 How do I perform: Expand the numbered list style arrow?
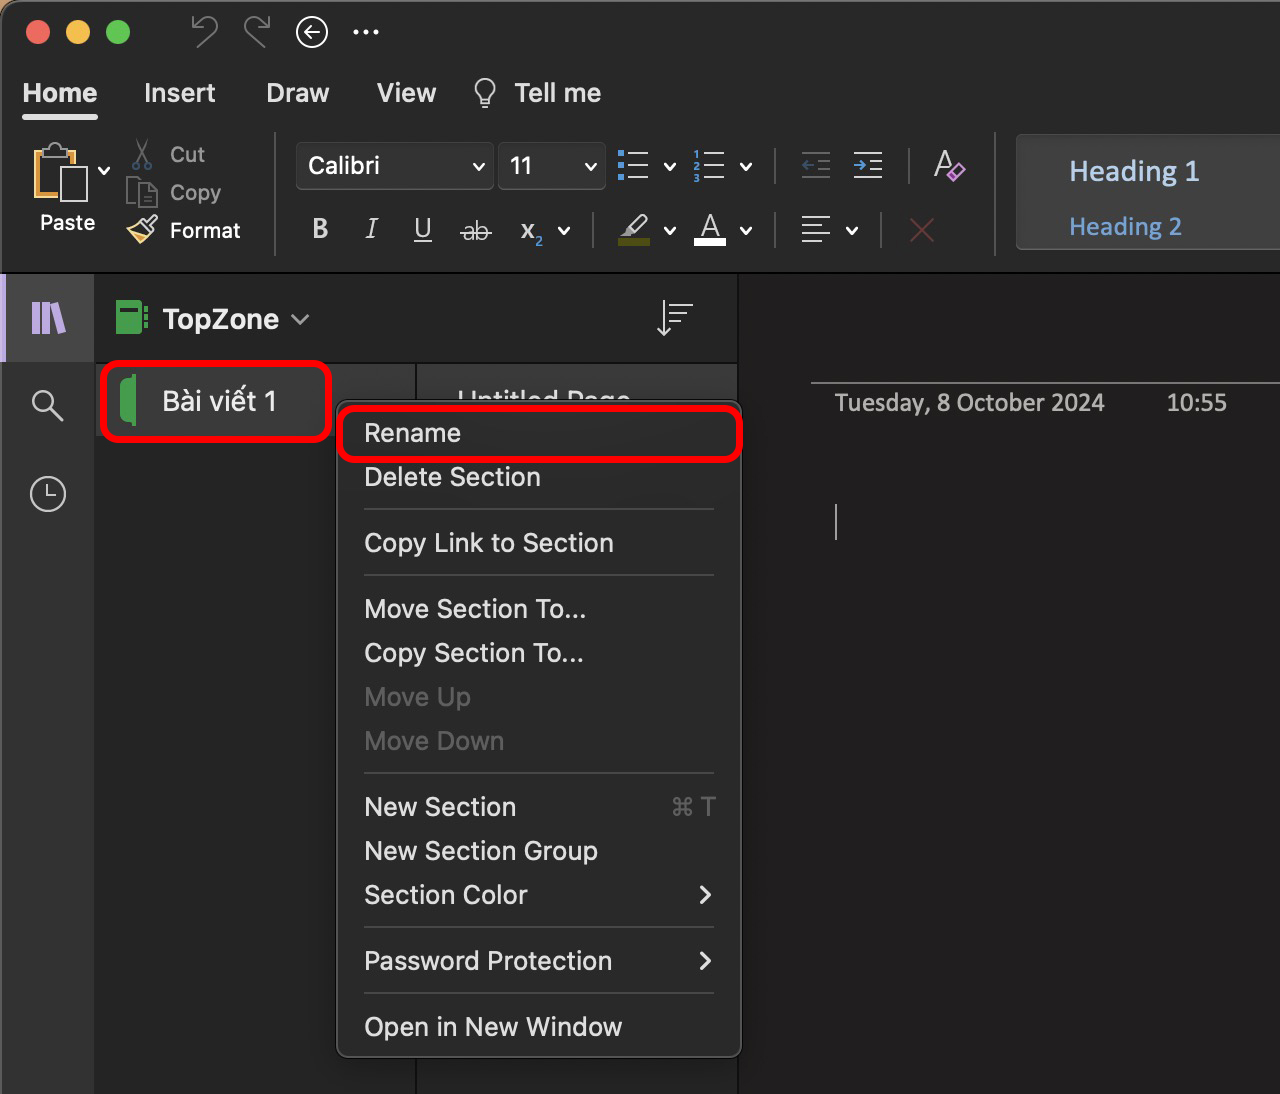pyautogui.click(x=746, y=167)
